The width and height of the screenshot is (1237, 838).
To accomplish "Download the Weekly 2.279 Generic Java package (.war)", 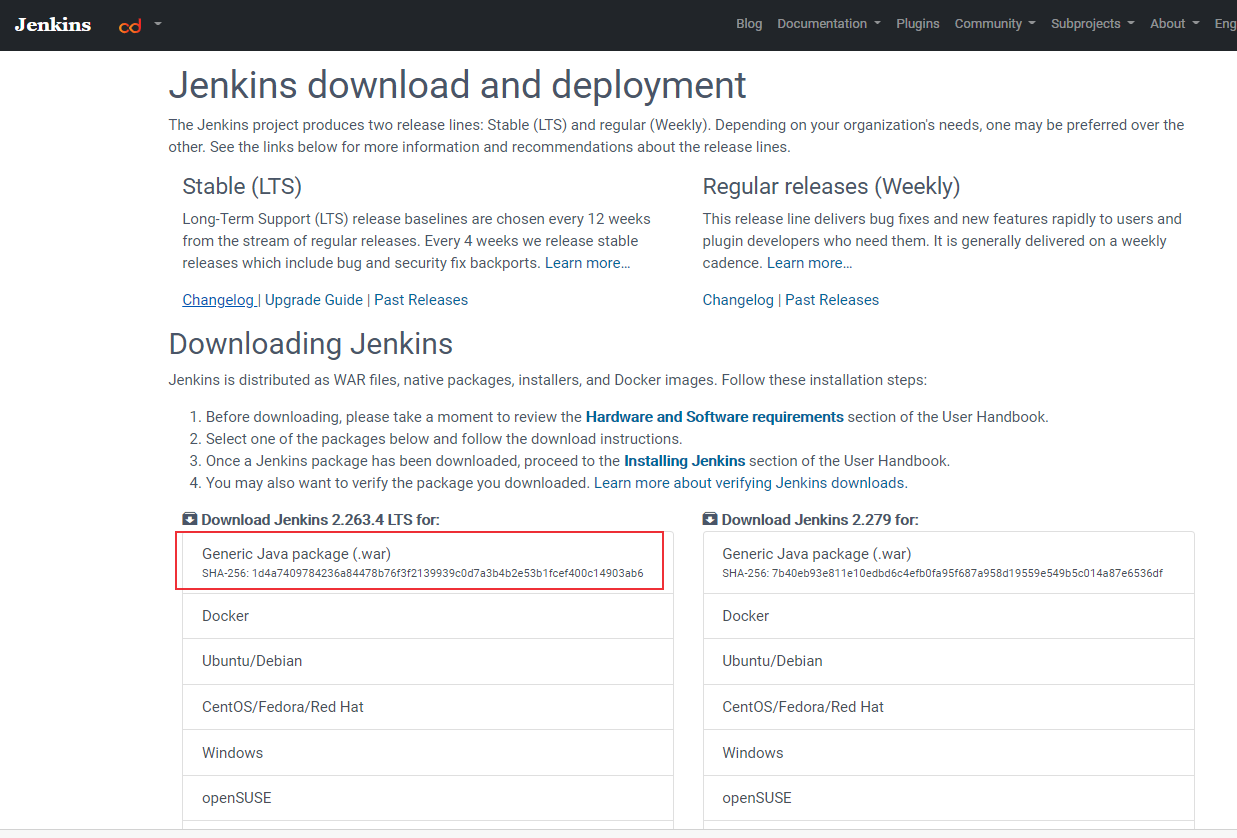I will coord(949,562).
